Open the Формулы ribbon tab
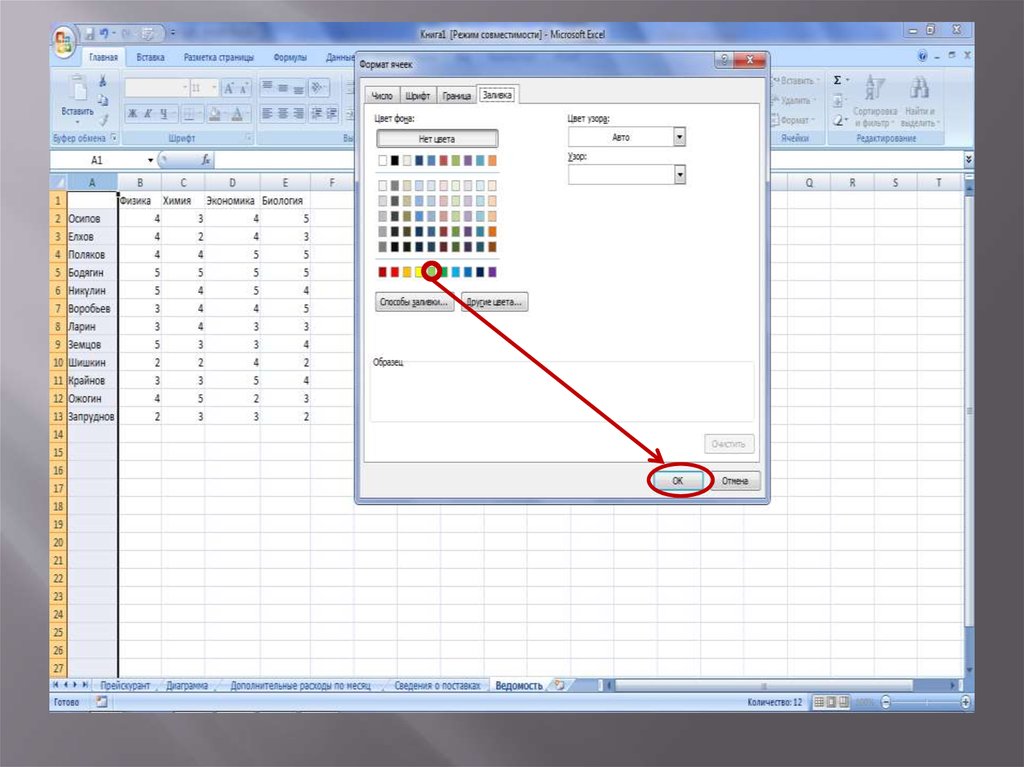 point(290,57)
